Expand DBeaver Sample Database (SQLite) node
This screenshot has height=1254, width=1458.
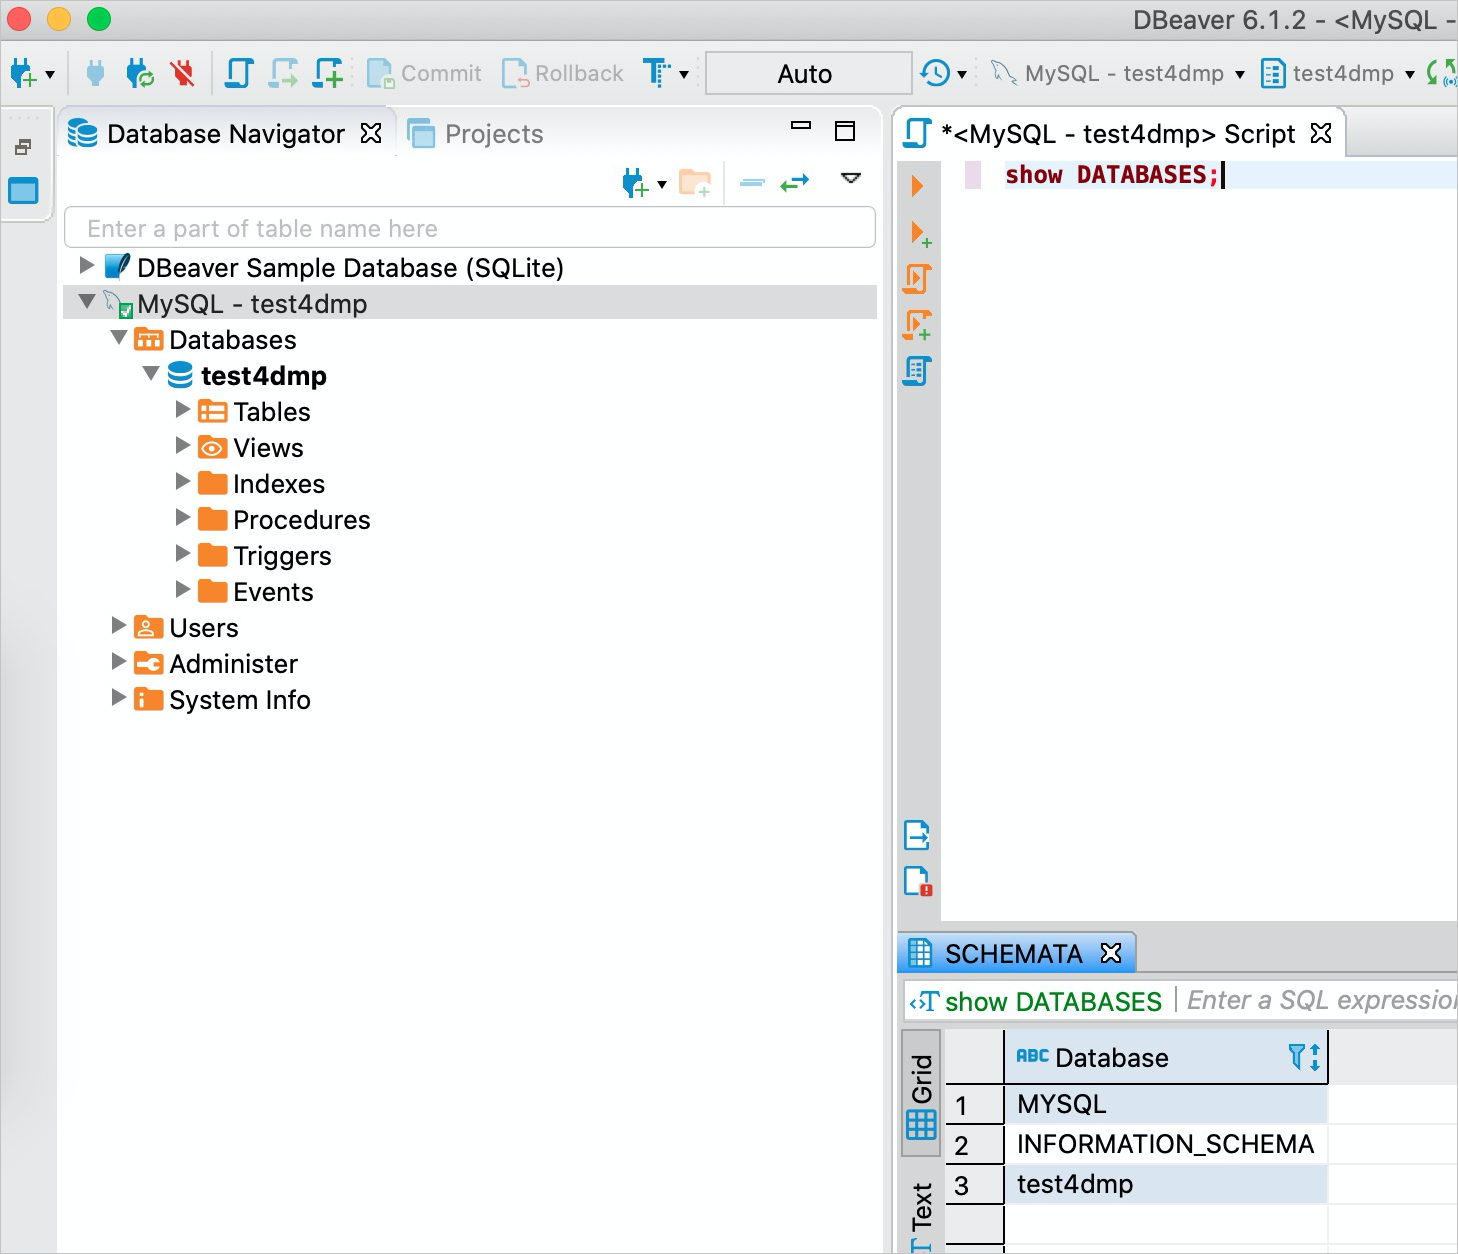point(87,265)
